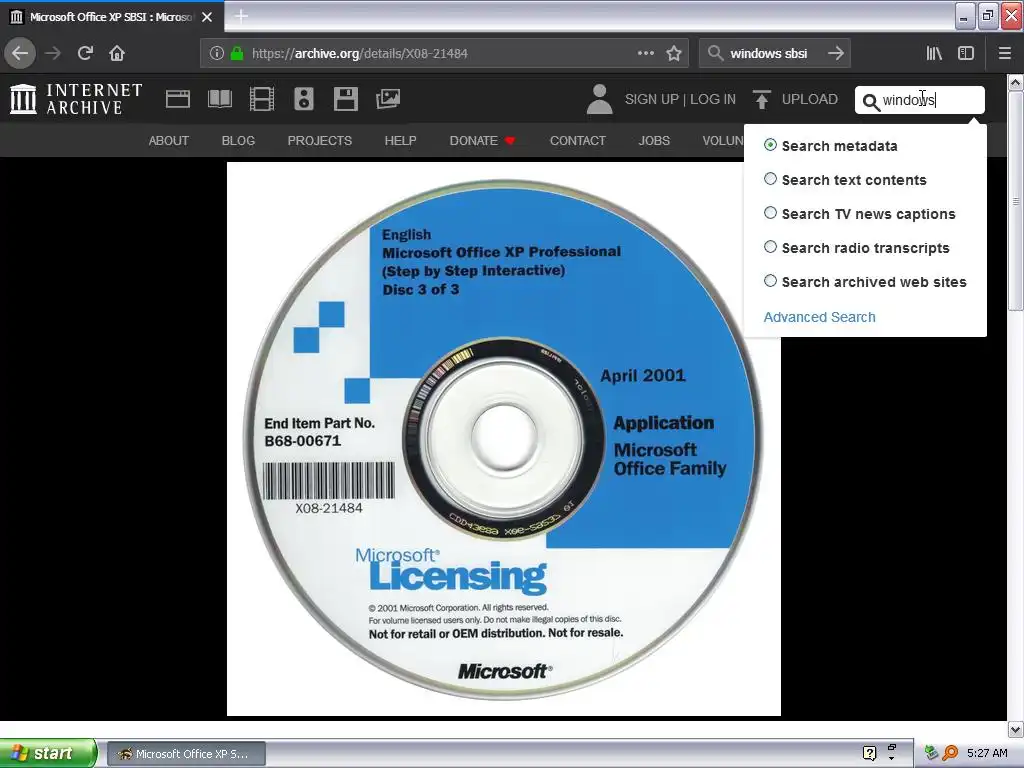Click the Office XP disc image
Image resolution: width=1024 pixels, height=768 pixels.
(x=504, y=439)
